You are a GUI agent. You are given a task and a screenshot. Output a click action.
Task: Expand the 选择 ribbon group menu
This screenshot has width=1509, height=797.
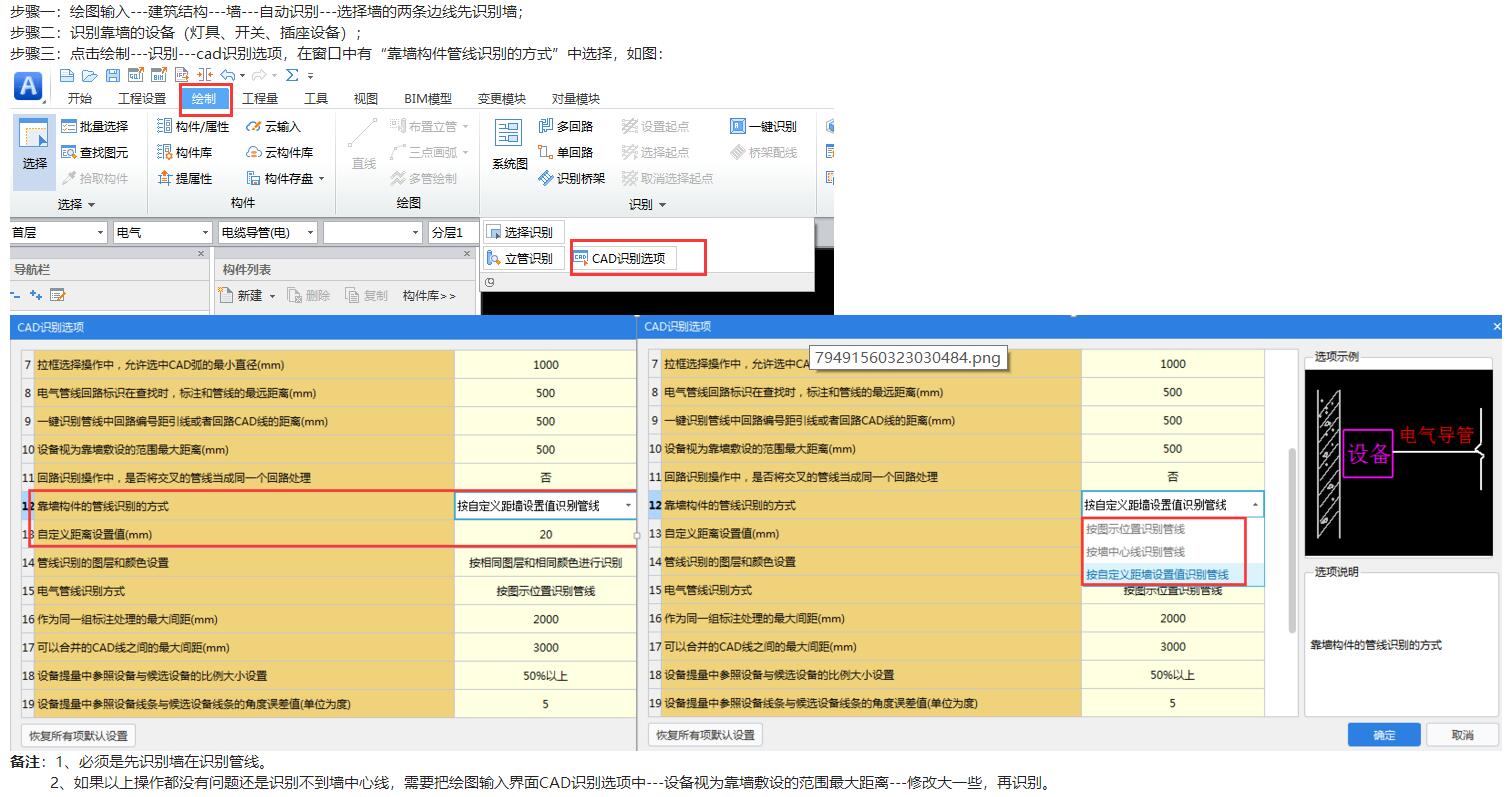tap(76, 204)
